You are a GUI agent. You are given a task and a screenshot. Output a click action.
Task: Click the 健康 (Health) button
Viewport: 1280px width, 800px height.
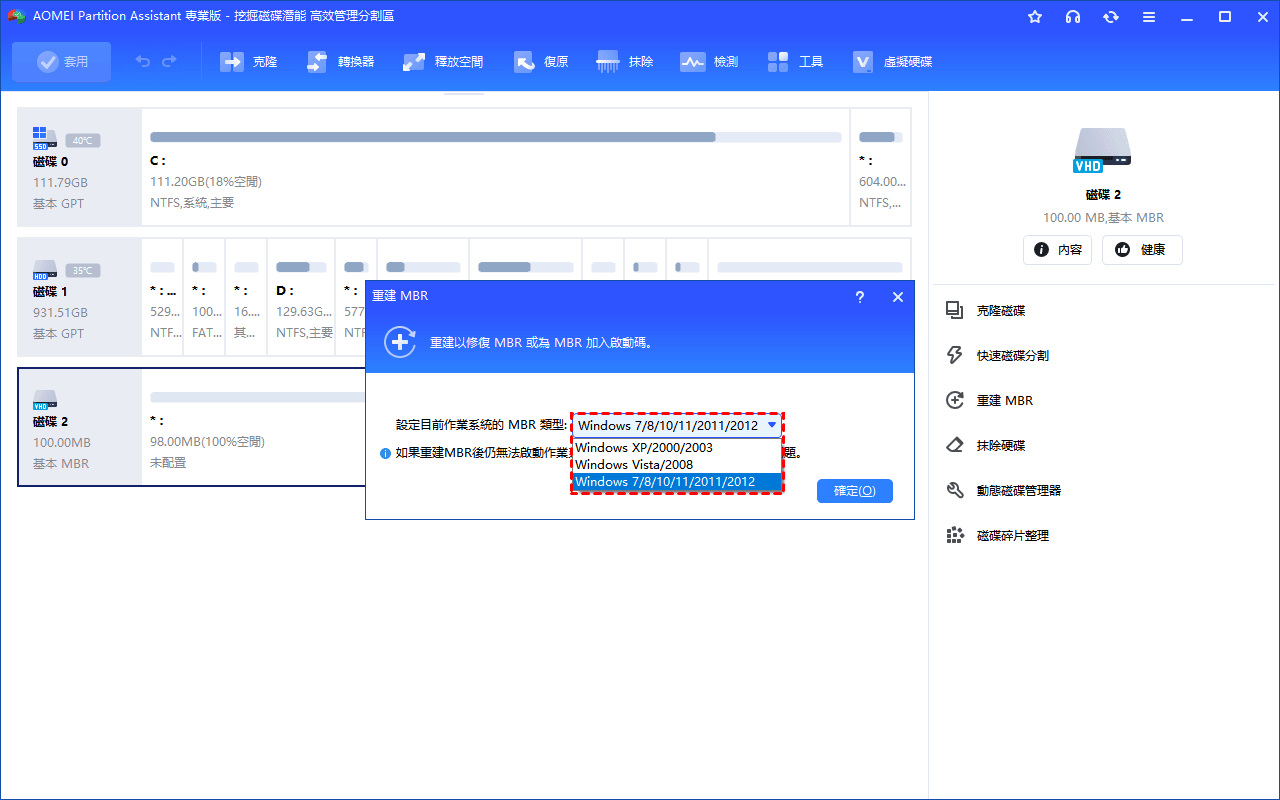point(1142,250)
